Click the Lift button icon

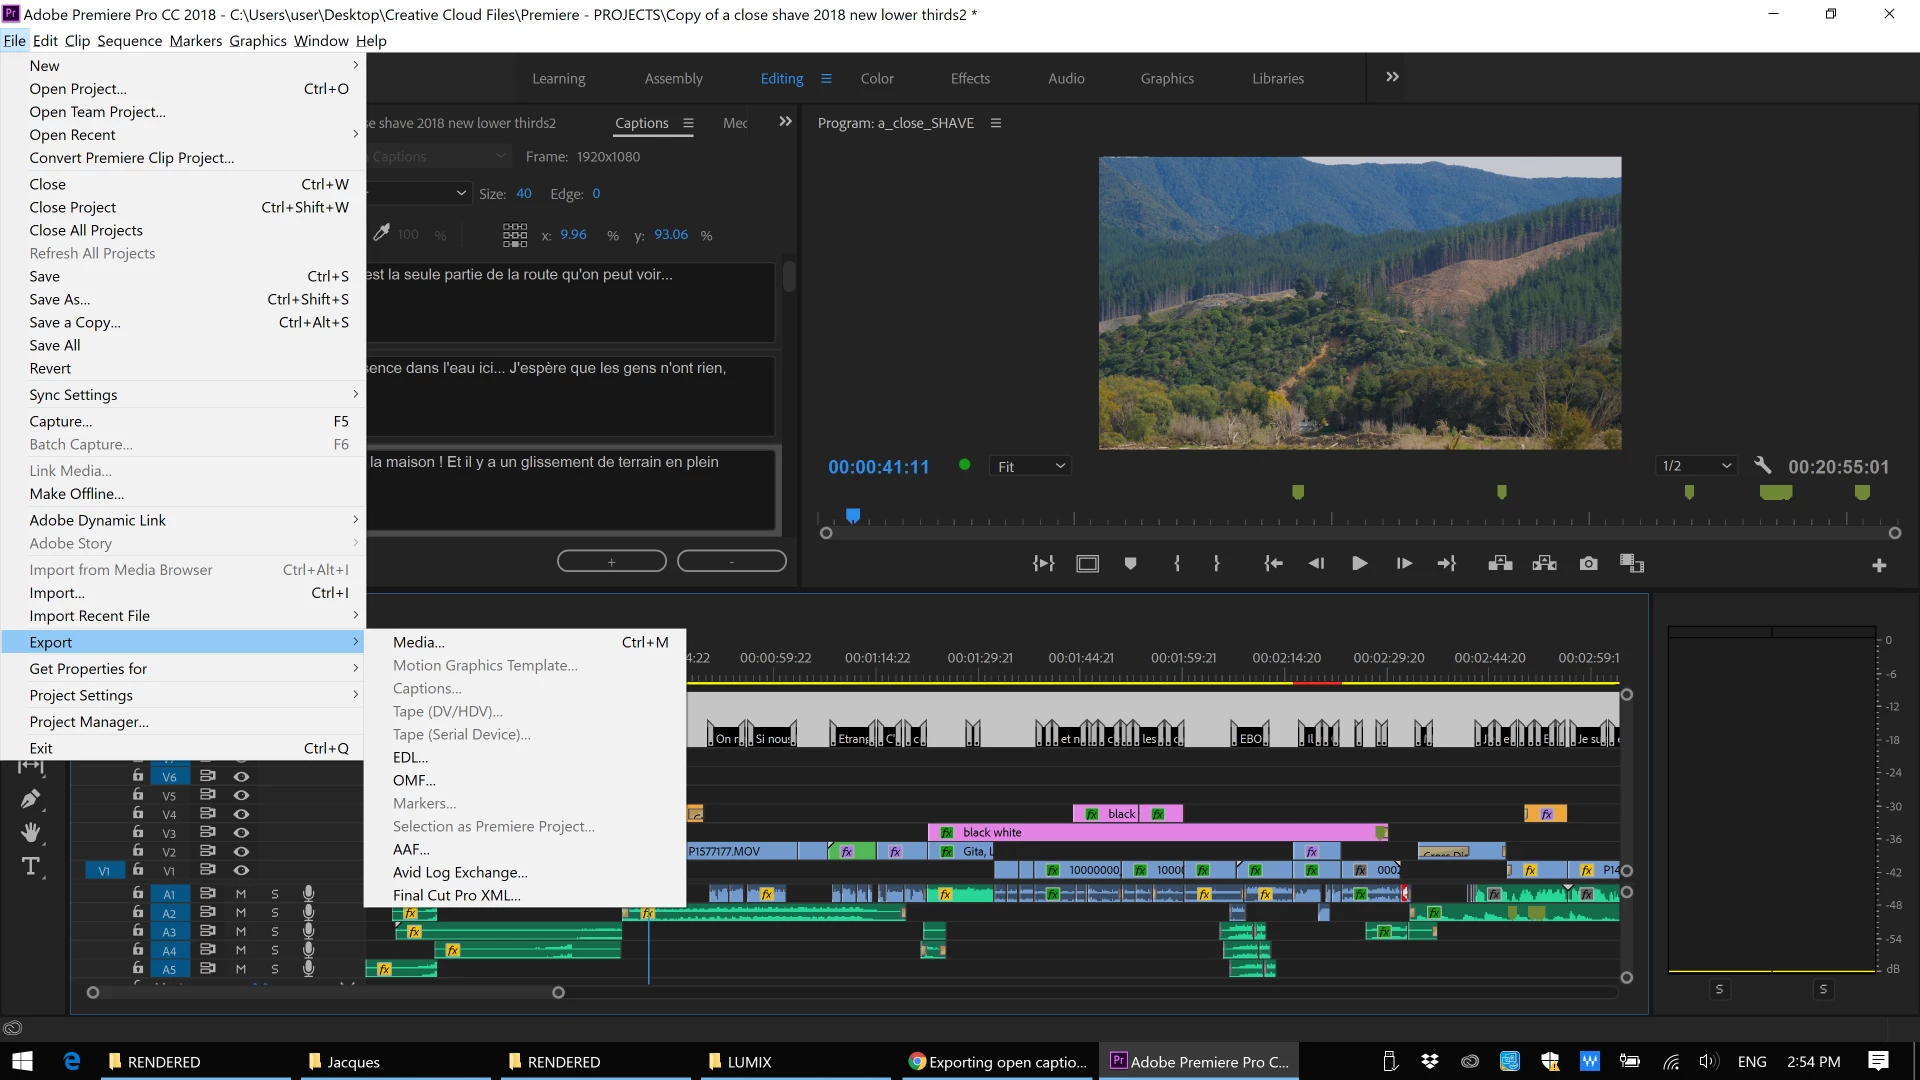[x=1500, y=564]
